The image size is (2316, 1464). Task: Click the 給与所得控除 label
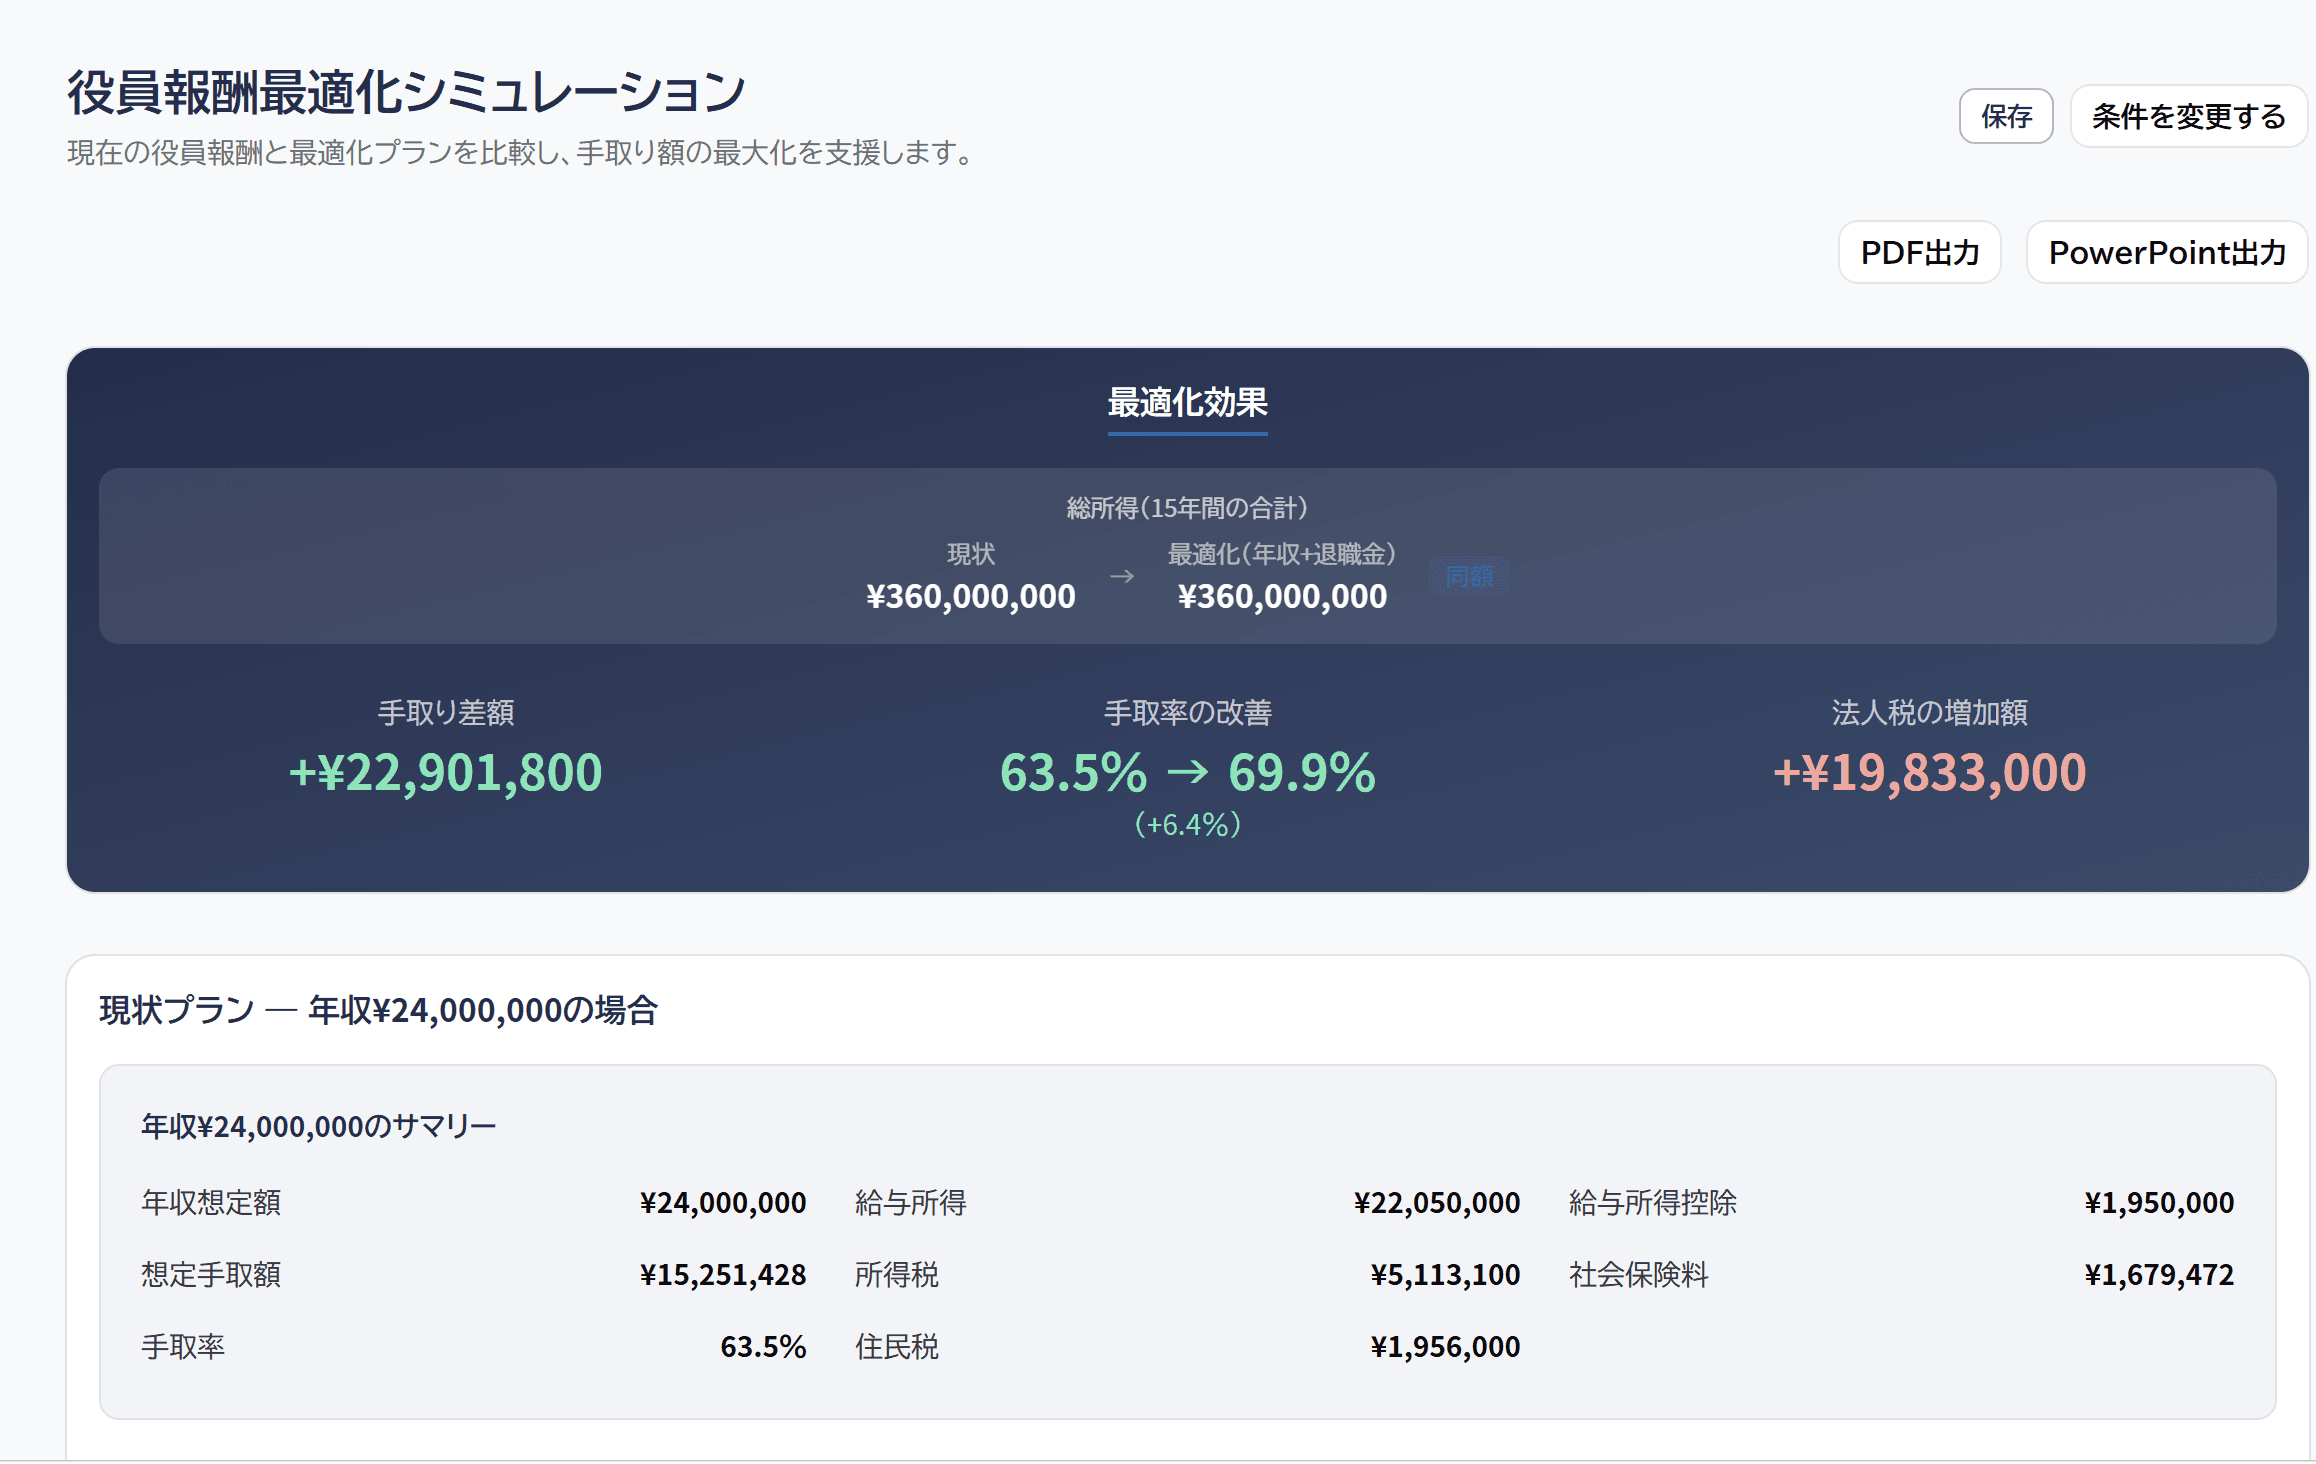[1652, 1203]
